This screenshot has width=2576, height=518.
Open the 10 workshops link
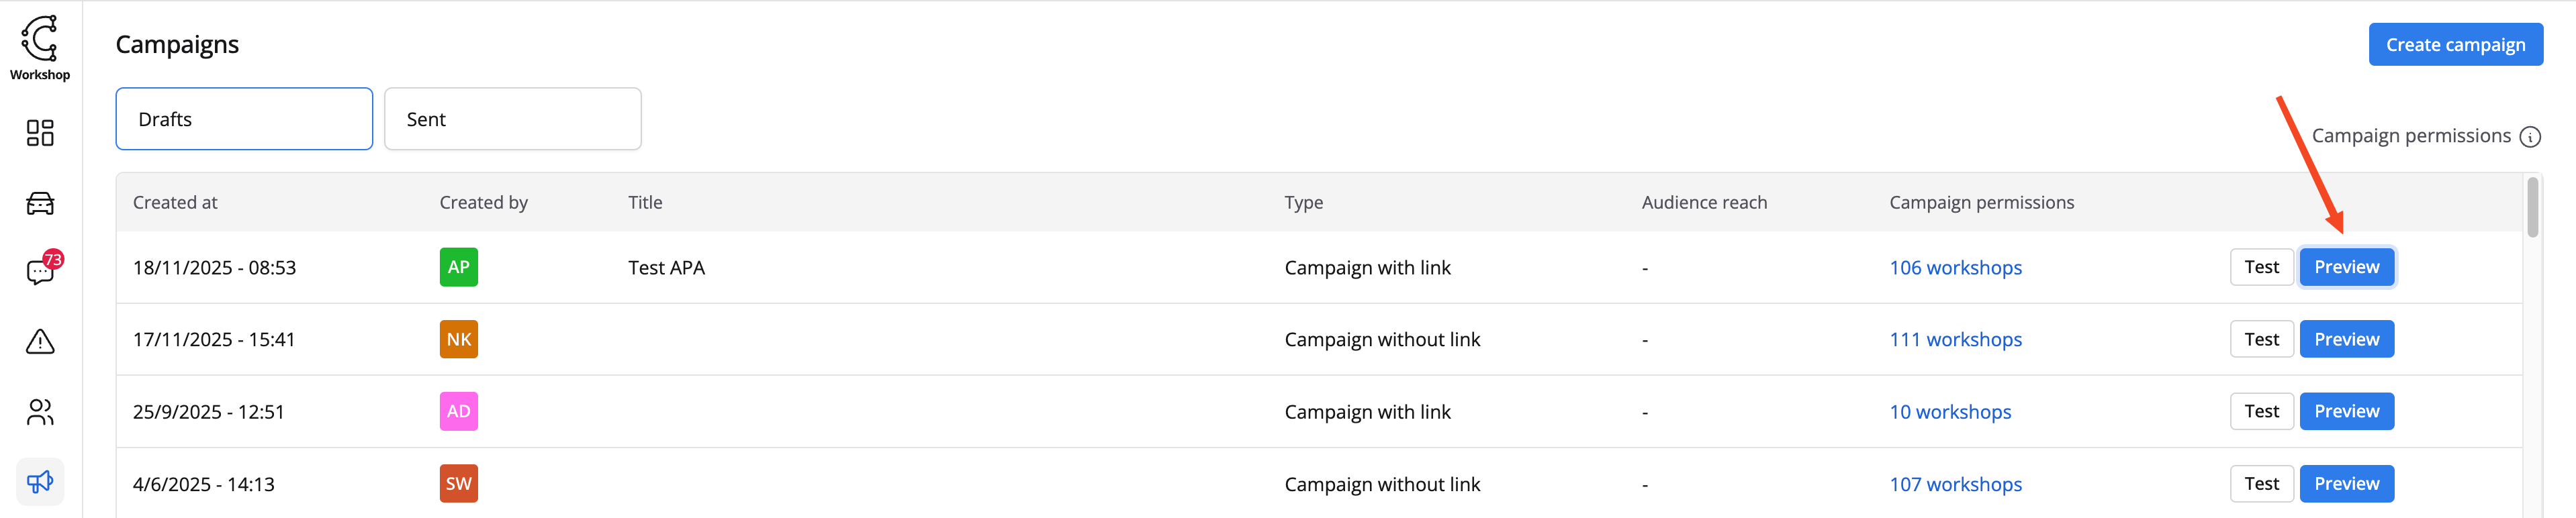coord(1950,412)
